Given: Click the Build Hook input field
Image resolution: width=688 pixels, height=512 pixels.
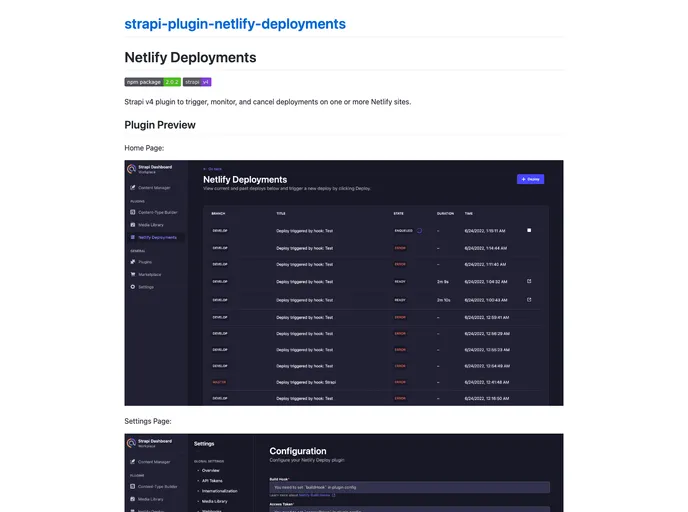Looking at the screenshot, I should tap(409, 487).
